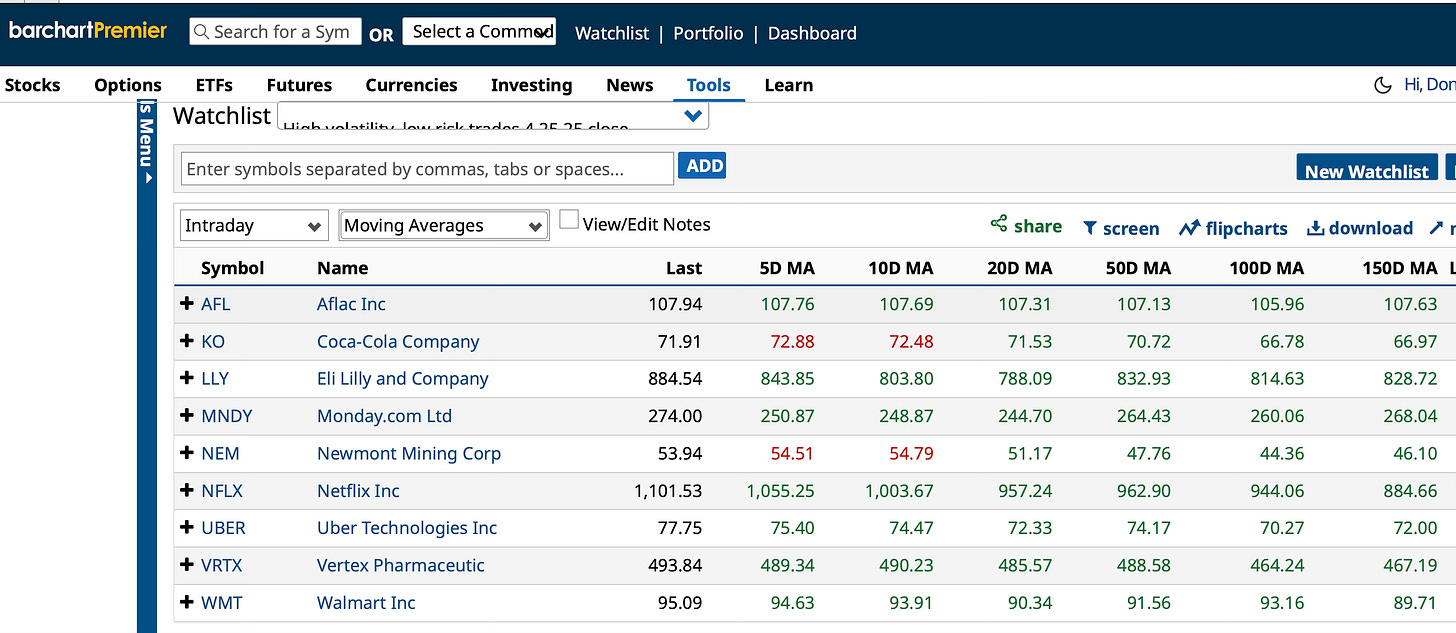Expand the AFL row plus icon
The image size is (1456, 633).
coord(186,304)
